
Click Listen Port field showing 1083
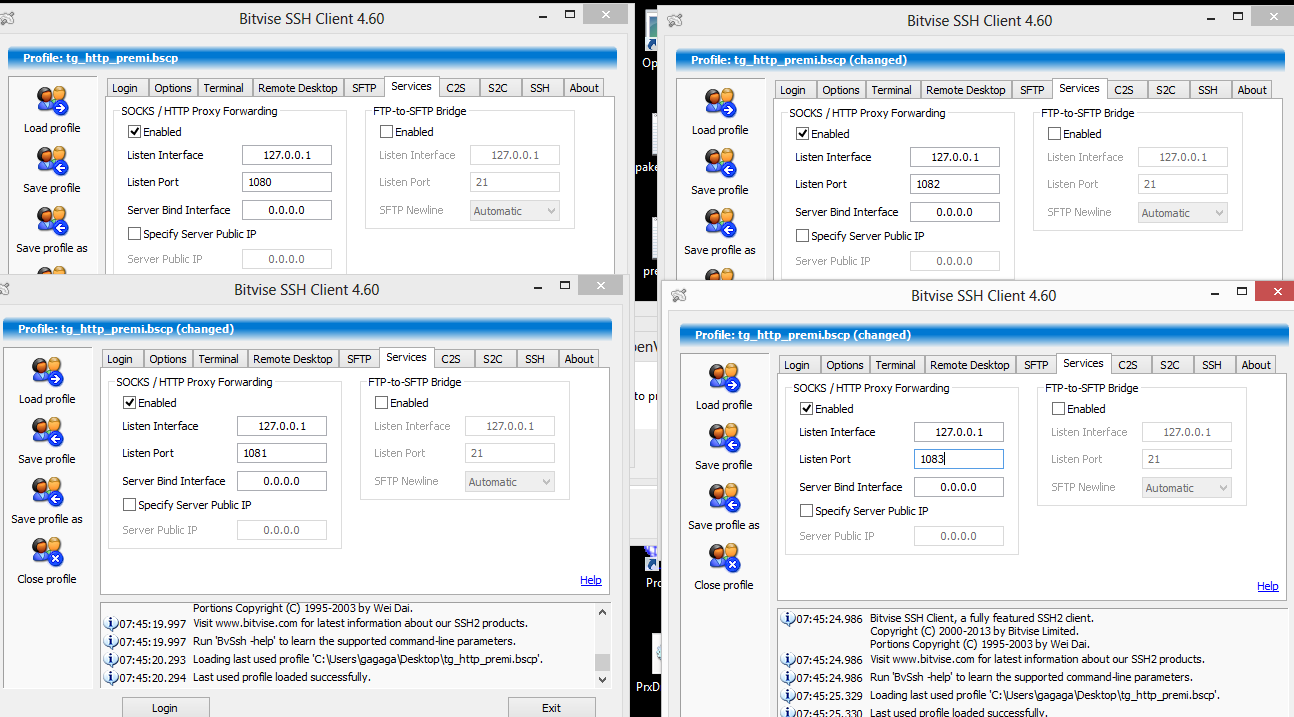[959, 459]
